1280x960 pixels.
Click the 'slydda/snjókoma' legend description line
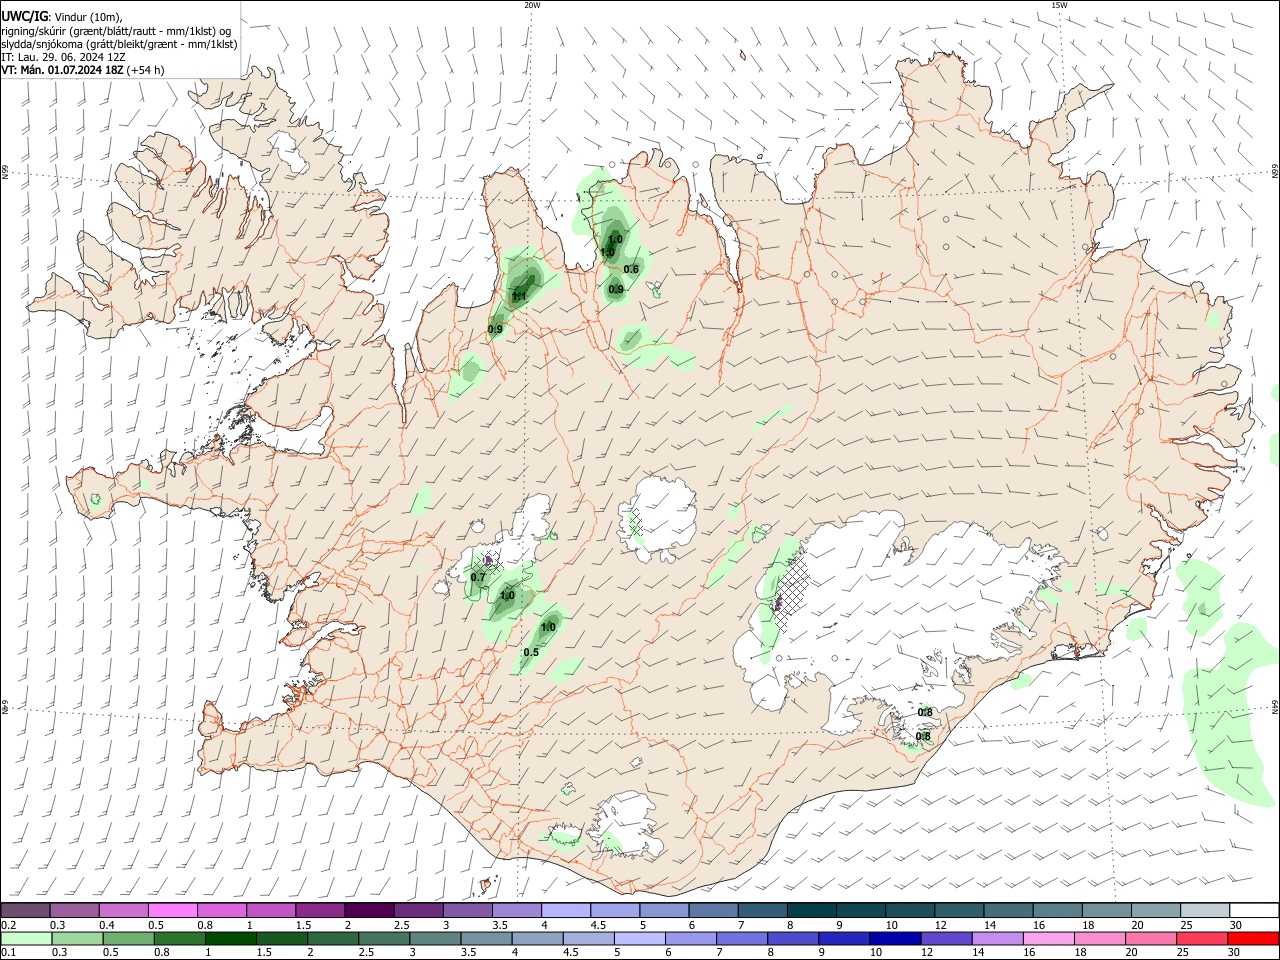119,44
